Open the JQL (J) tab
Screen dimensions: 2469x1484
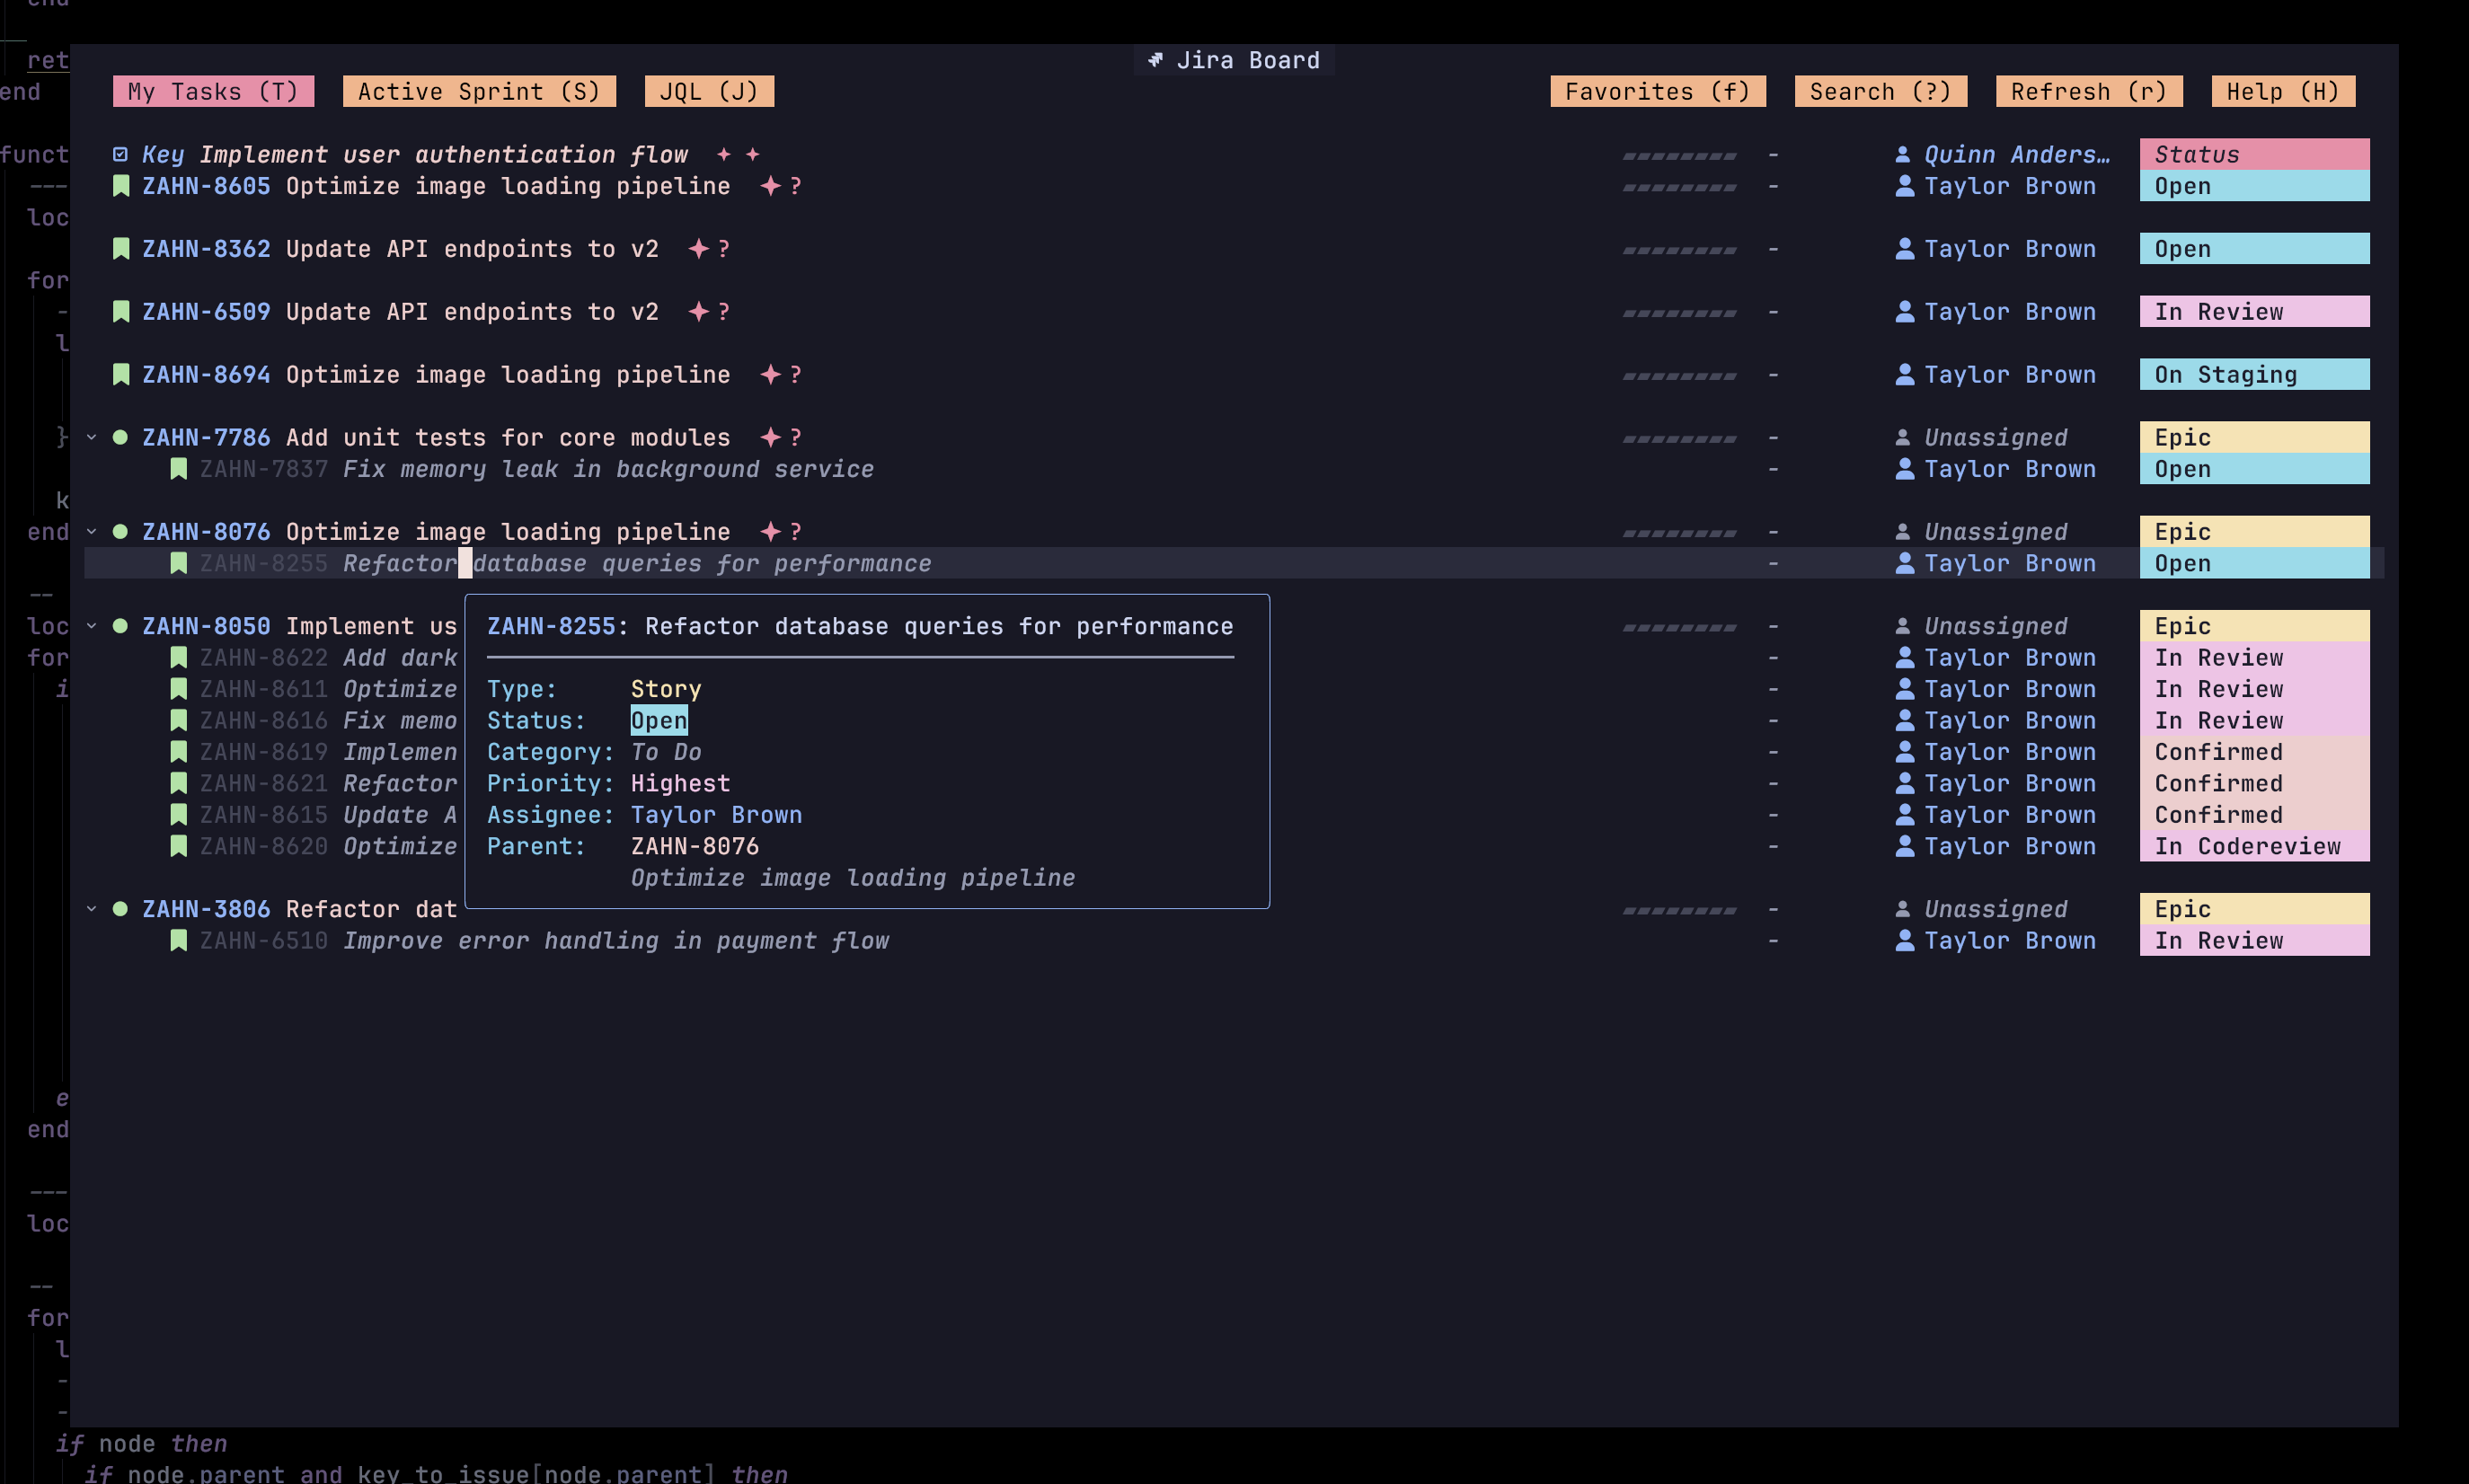pos(709,91)
